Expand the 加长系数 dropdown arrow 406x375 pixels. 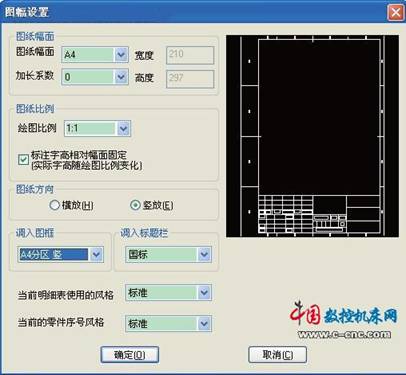(121, 77)
